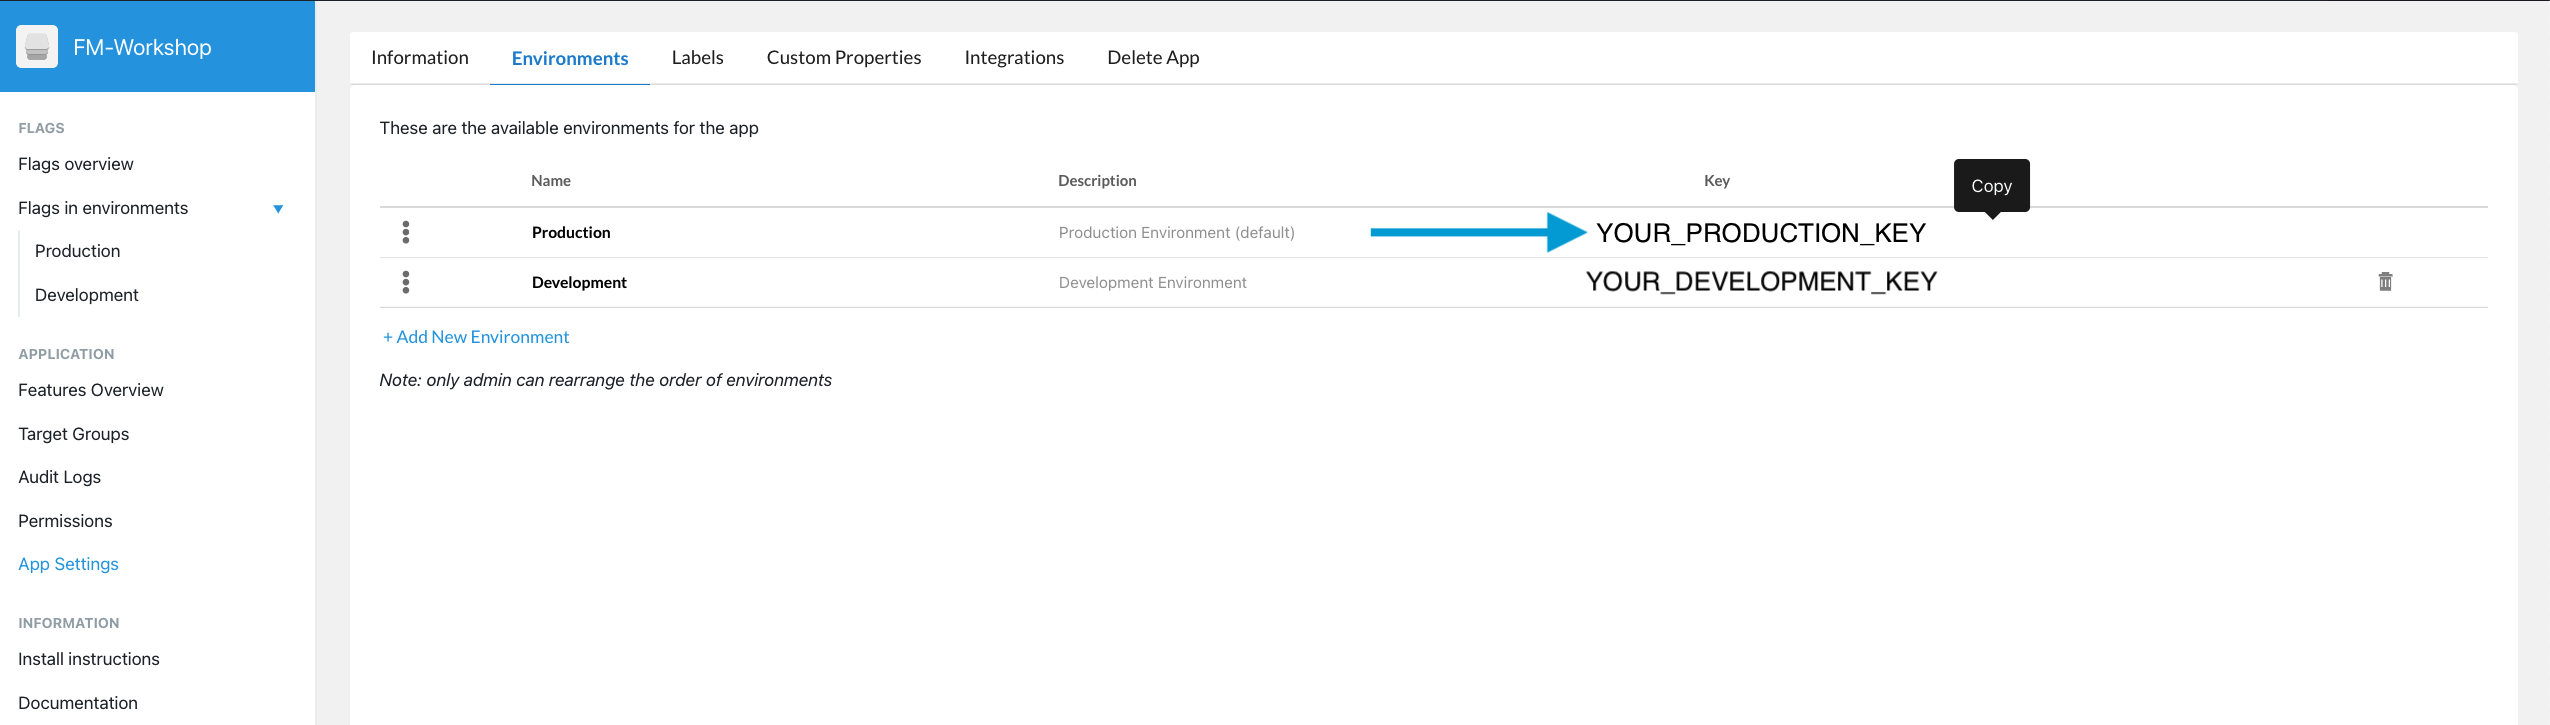Go to the Custom Properties tab
2550x725 pixels.
click(x=843, y=58)
